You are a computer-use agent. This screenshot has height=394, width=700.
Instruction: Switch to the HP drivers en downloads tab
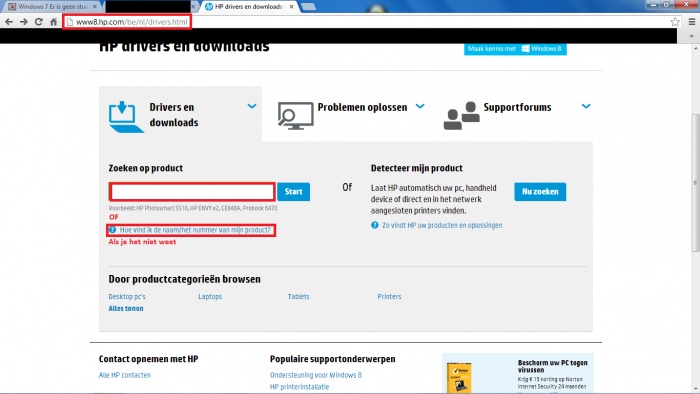click(x=249, y=7)
